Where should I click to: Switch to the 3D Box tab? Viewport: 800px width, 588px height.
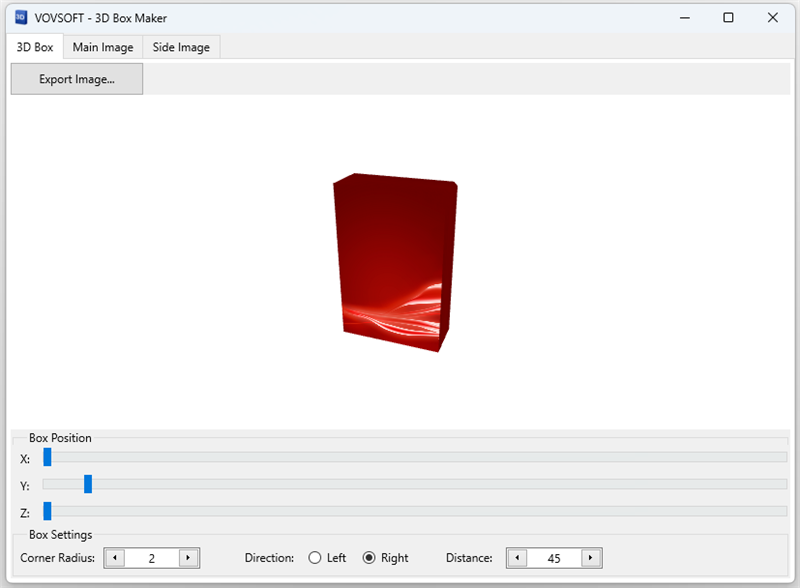(x=35, y=47)
